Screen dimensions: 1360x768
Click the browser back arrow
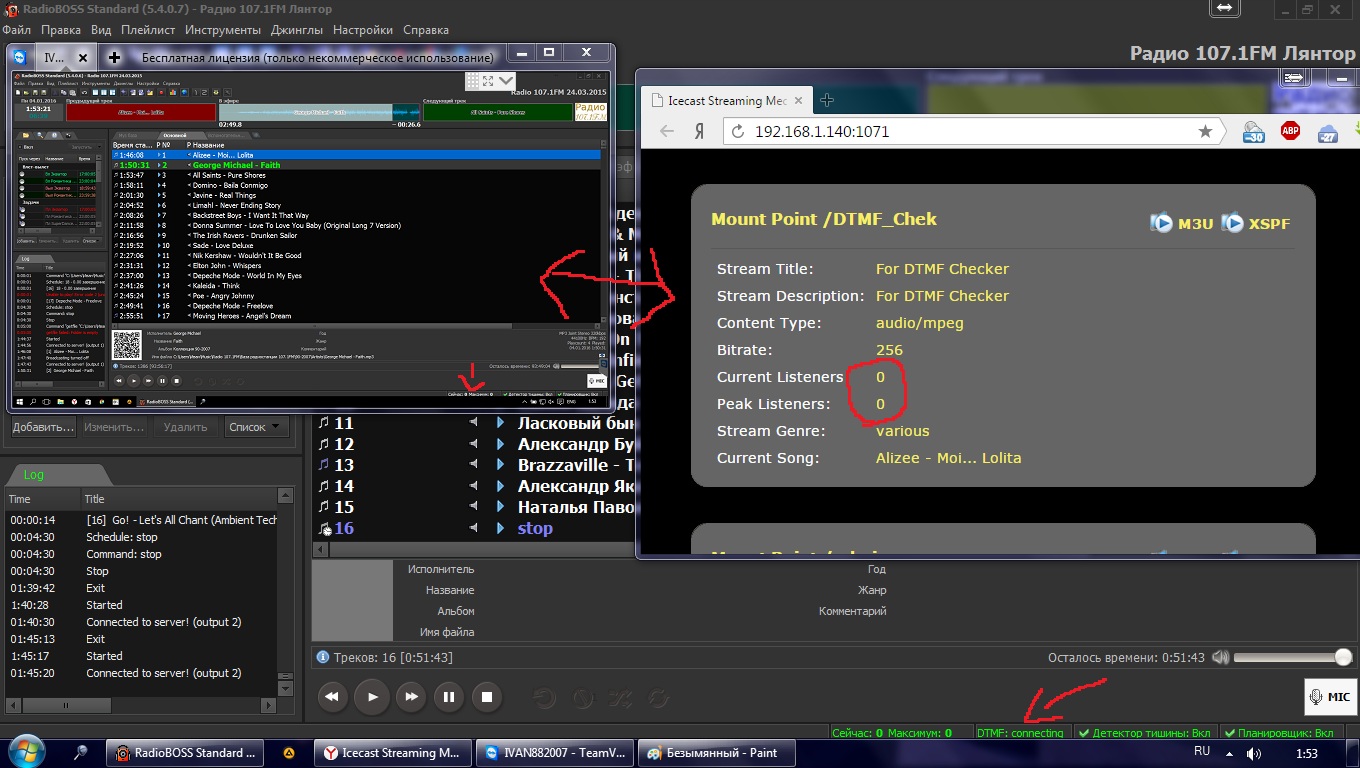(x=667, y=131)
